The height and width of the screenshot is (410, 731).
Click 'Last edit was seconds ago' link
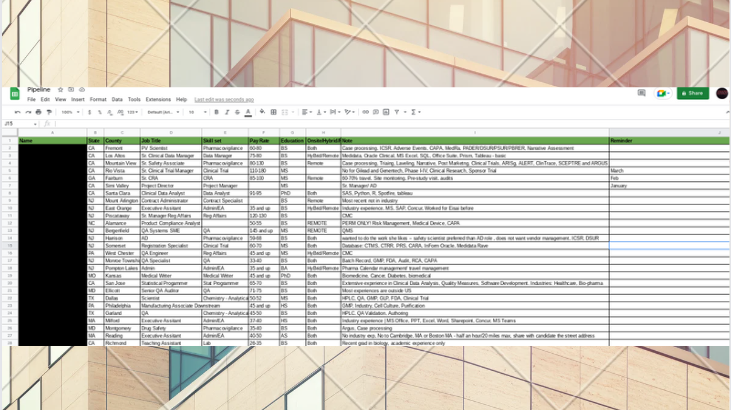click(224, 99)
